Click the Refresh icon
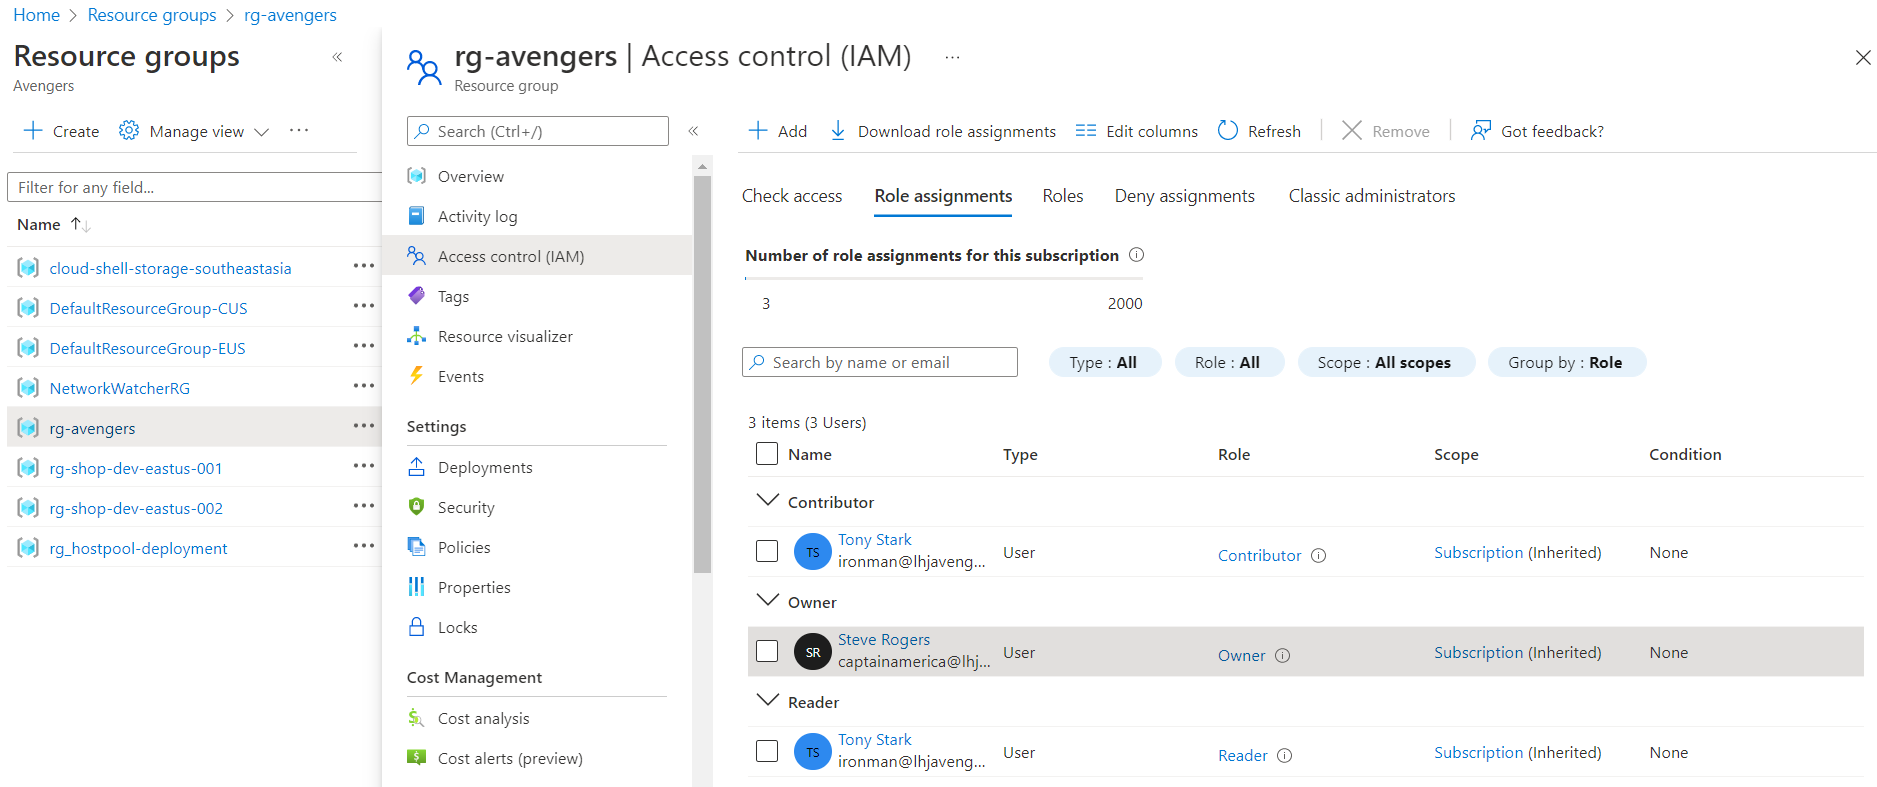Viewport: 1877px width, 787px height. click(1228, 131)
